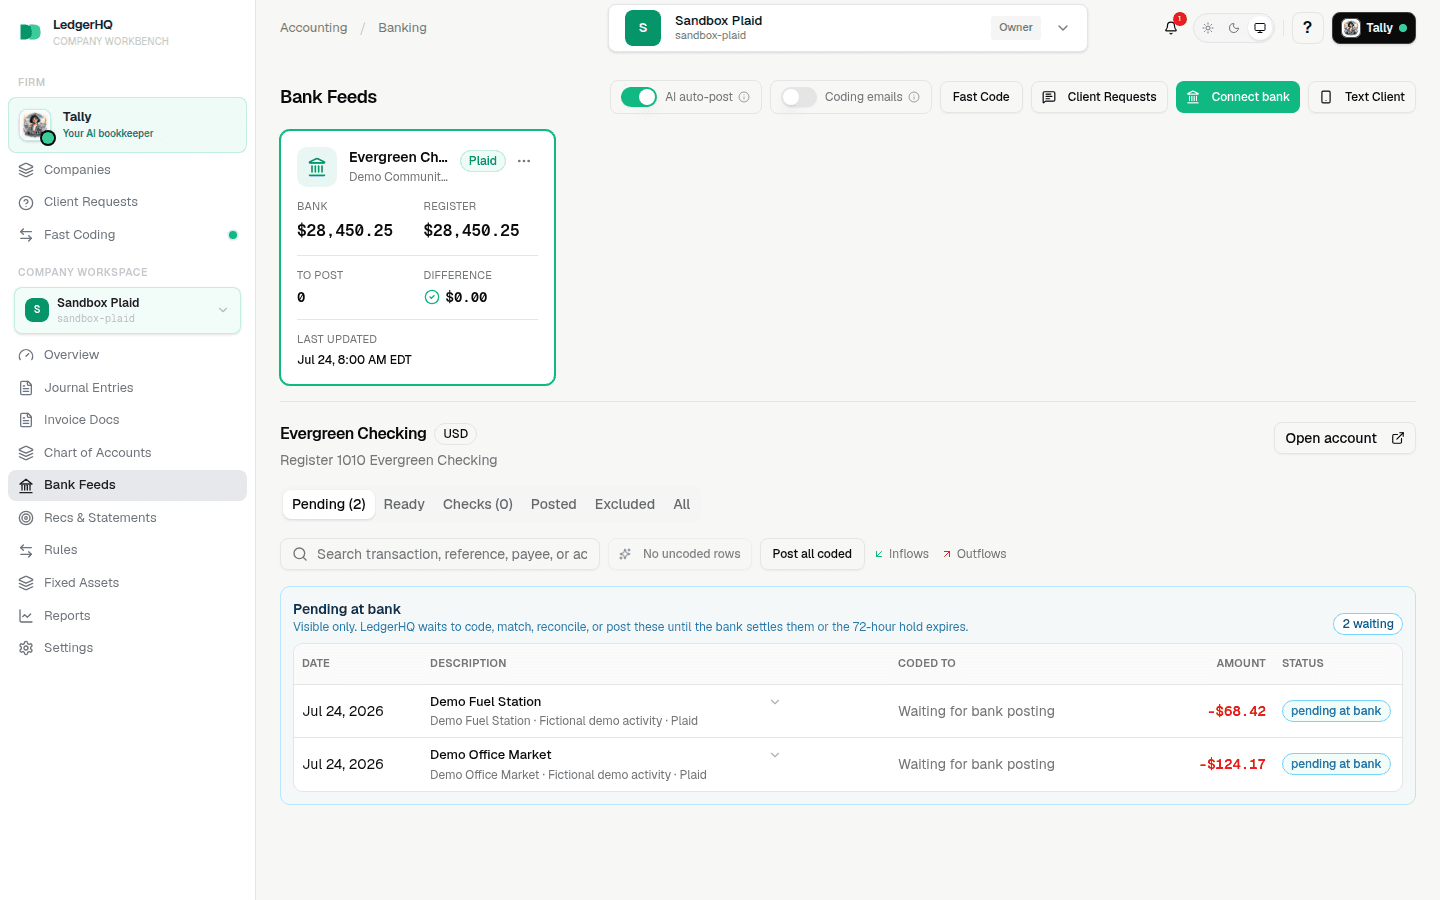1440x900 pixels.
Task: Click the Open account button
Action: 1345,438
